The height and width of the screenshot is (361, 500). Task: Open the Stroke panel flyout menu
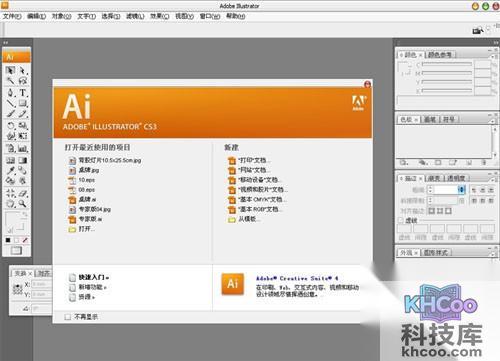pyautogui.click(x=493, y=179)
